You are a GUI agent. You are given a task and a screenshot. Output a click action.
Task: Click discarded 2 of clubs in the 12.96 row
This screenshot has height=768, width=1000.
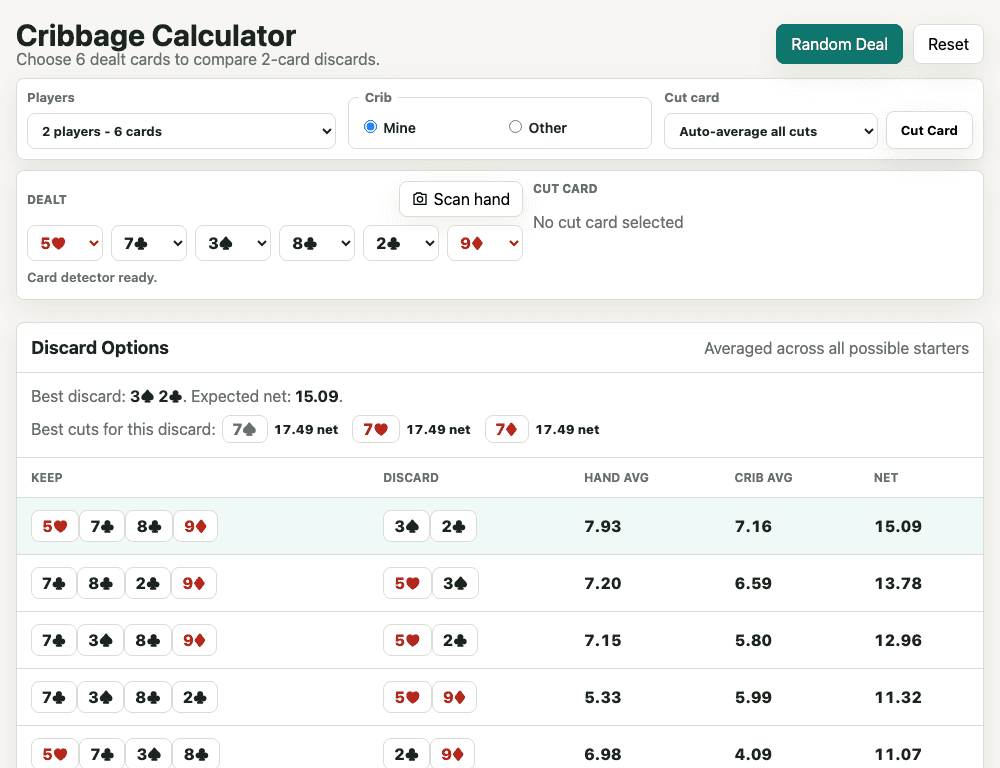[455, 640]
